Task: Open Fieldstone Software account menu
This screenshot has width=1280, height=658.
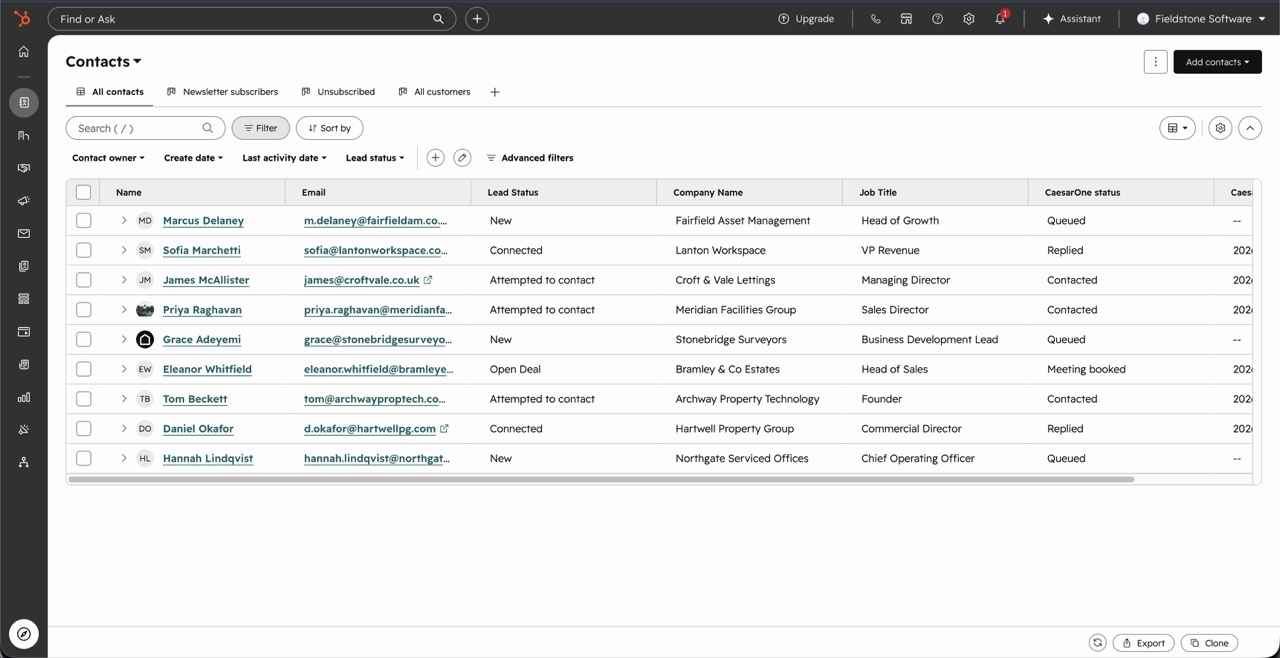Action: [x=1201, y=19]
